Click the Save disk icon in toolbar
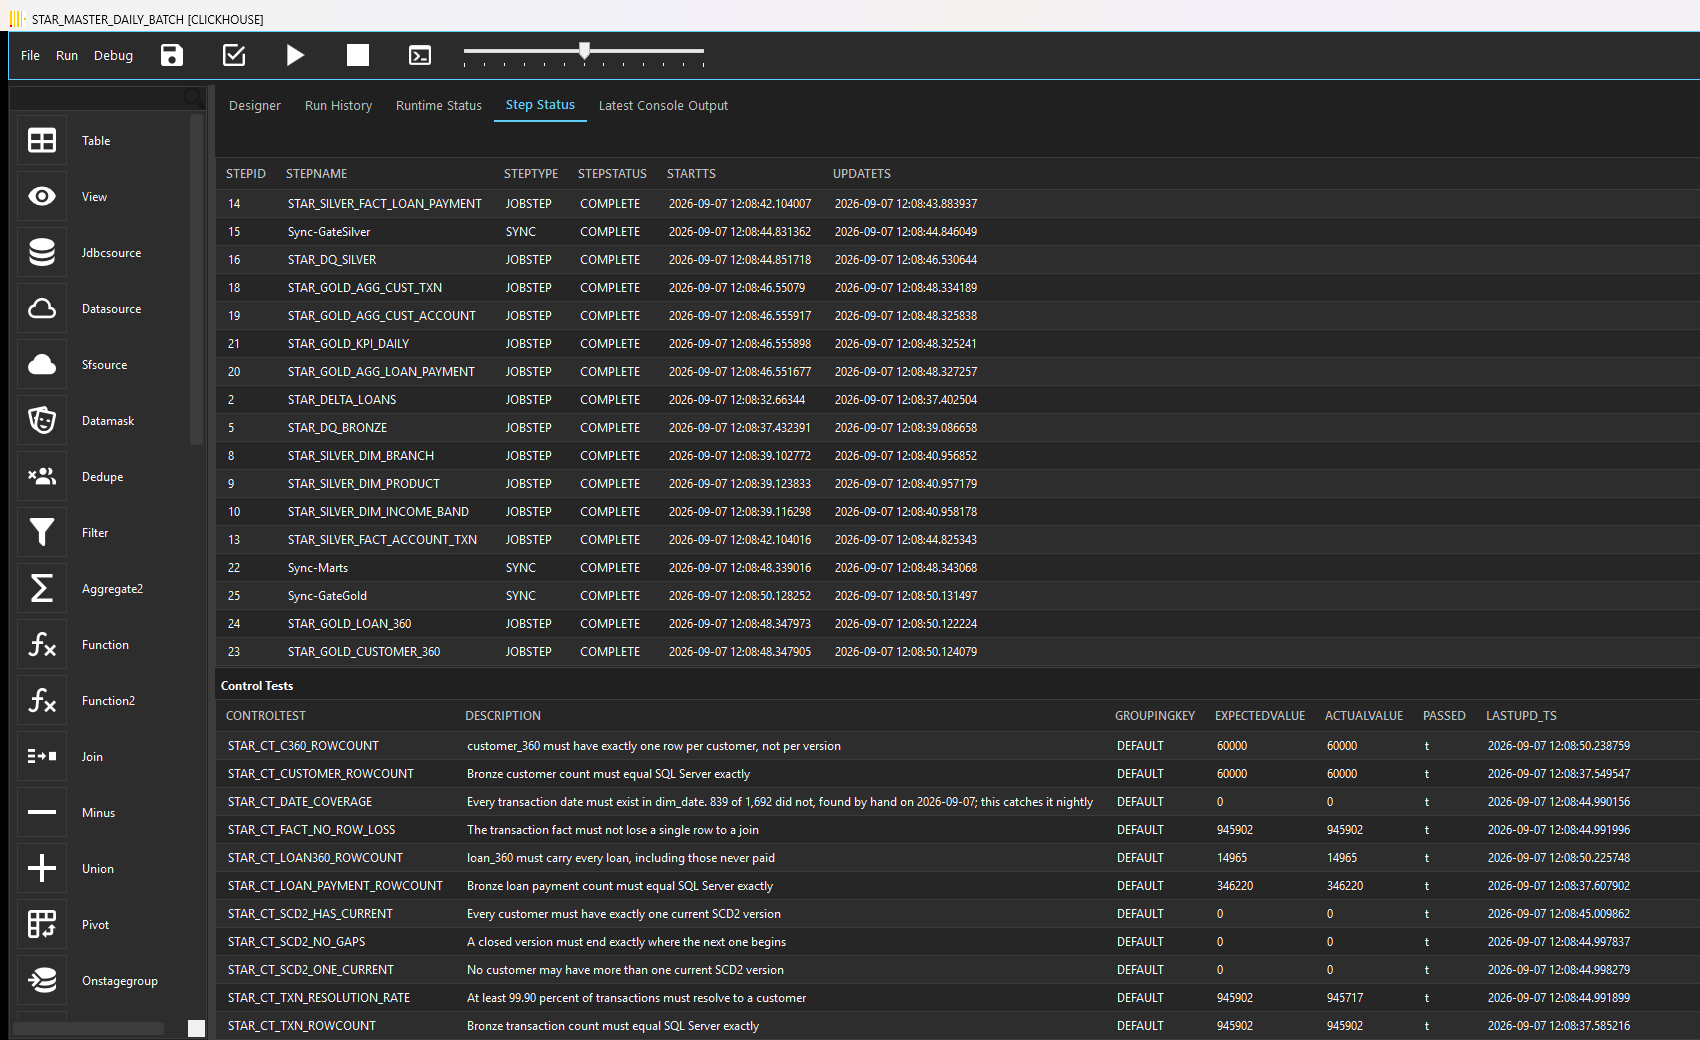This screenshot has width=1700, height=1040. pos(172,55)
